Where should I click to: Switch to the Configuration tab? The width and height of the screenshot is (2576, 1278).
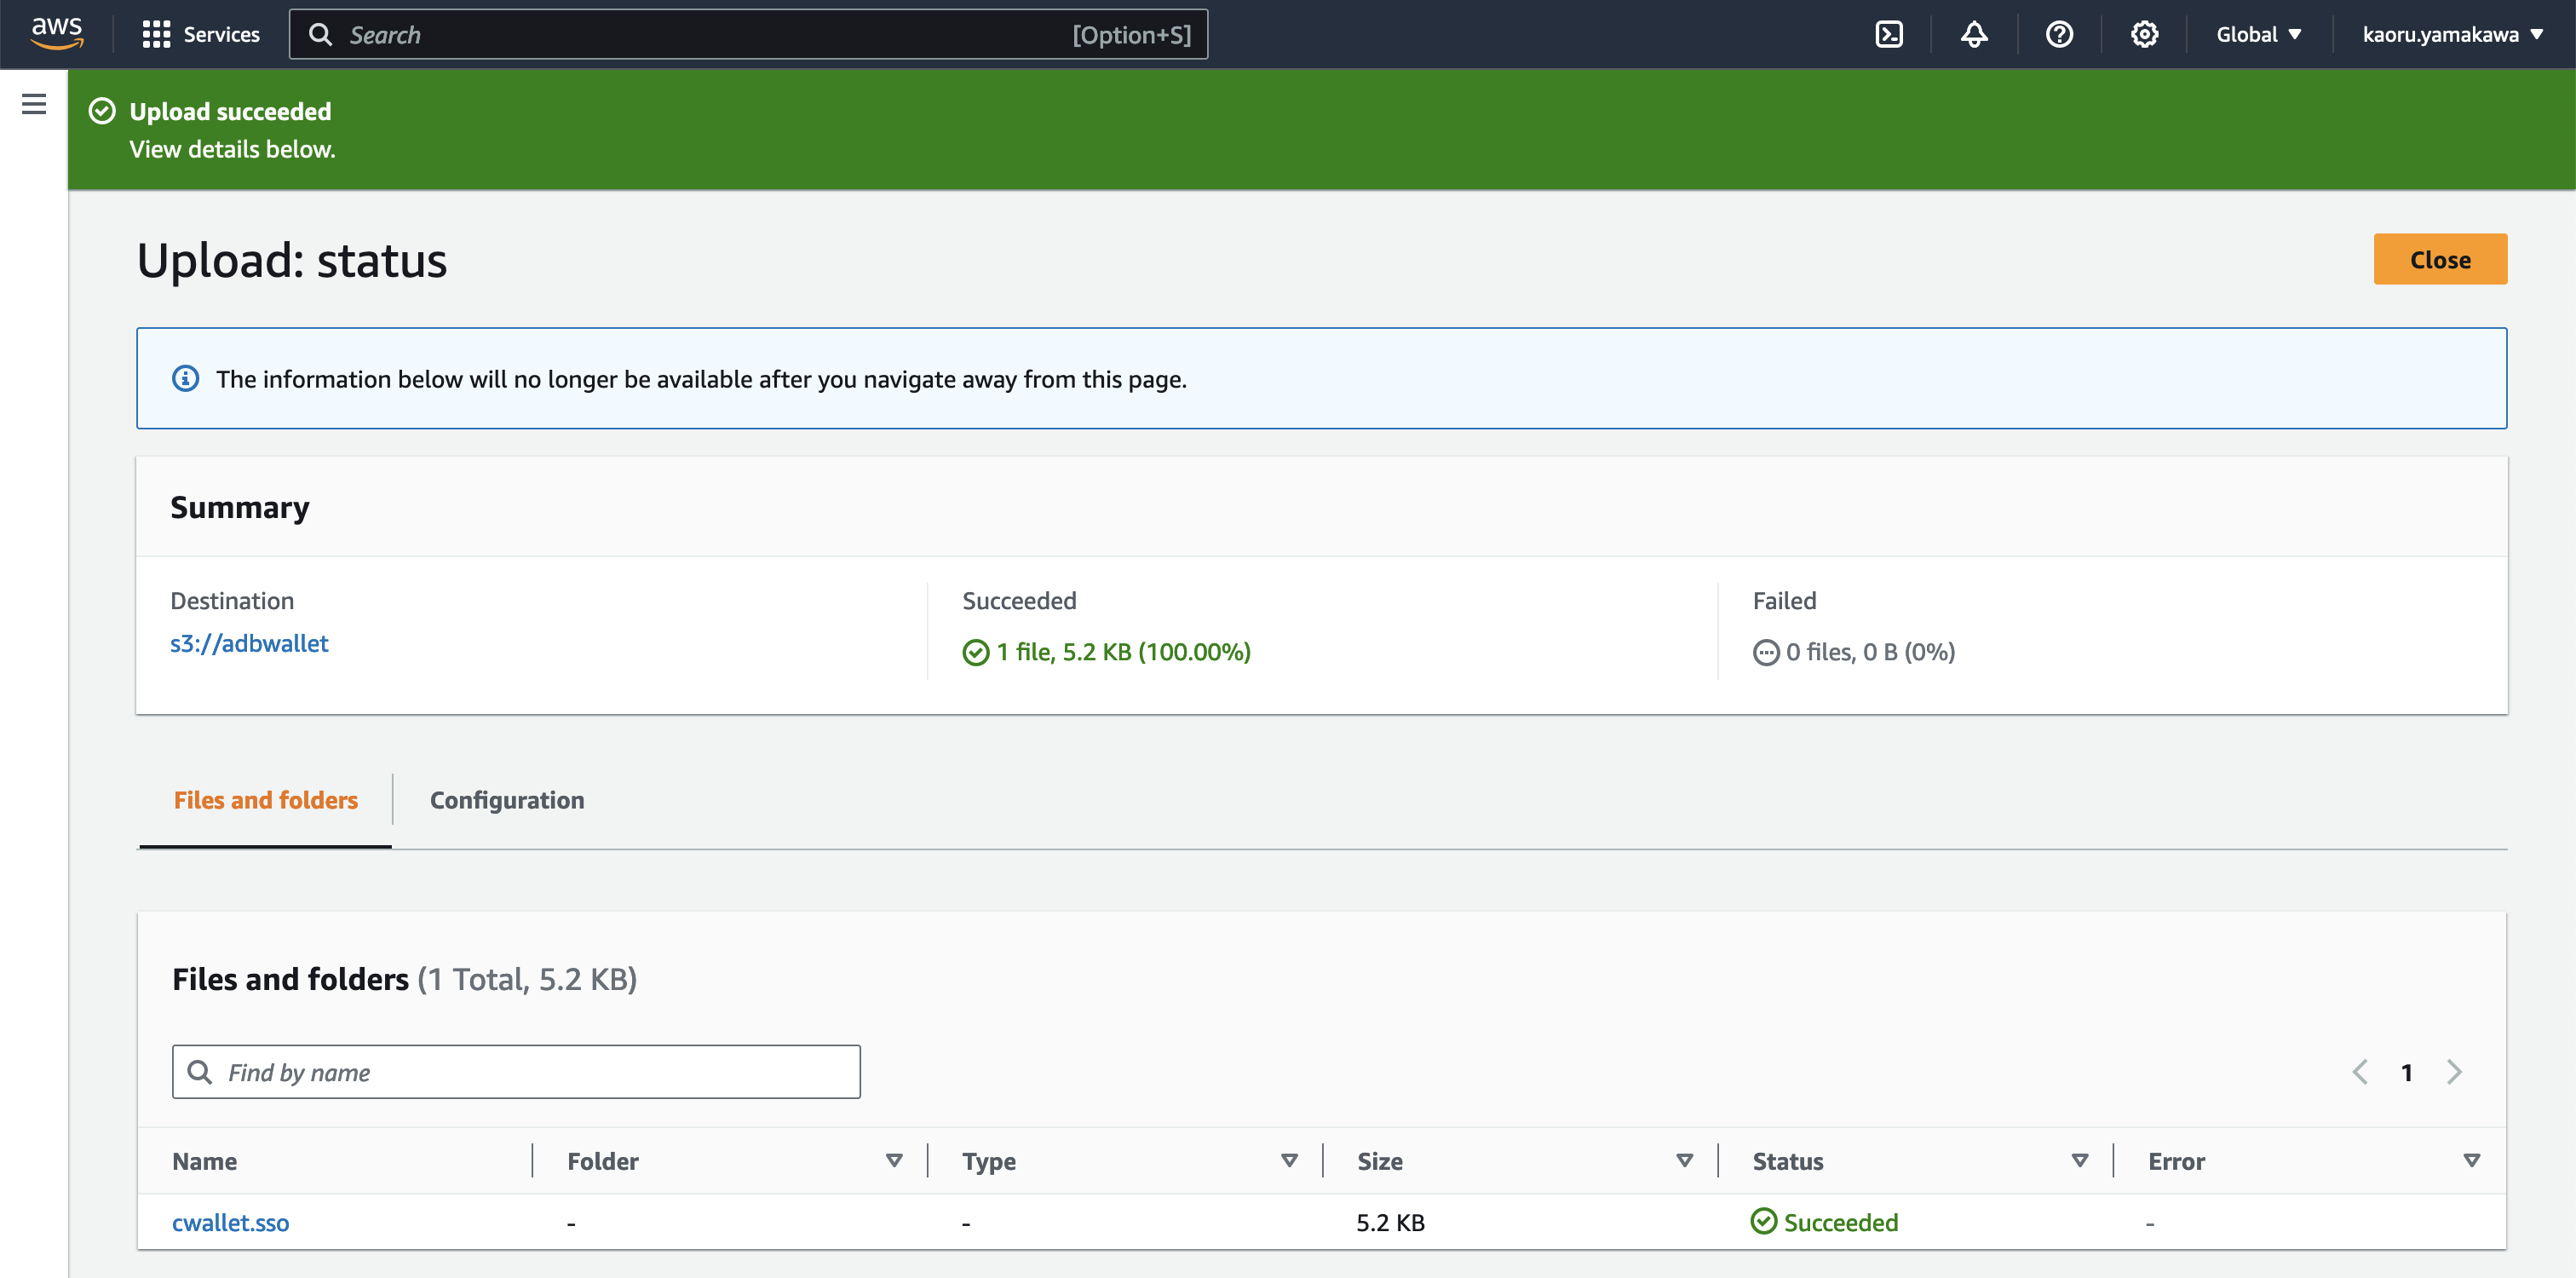(x=507, y=800)
